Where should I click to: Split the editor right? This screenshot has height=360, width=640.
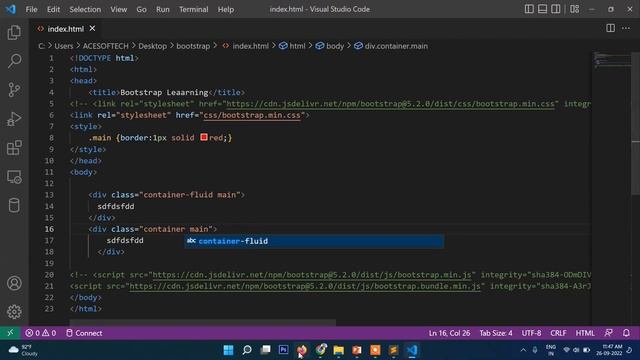611,28
